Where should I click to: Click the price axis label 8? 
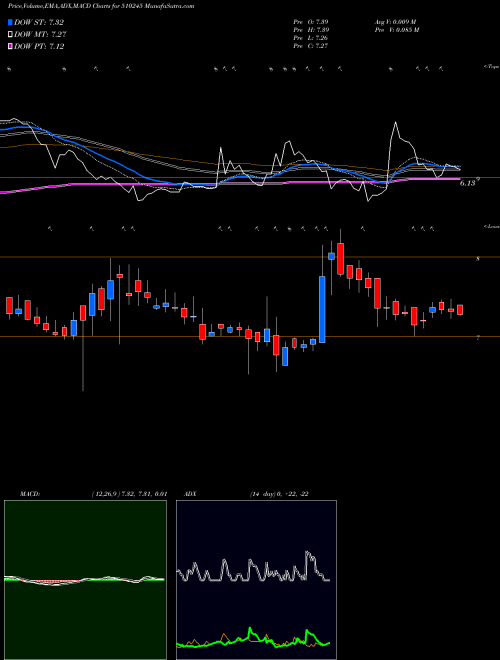(478, 259)
